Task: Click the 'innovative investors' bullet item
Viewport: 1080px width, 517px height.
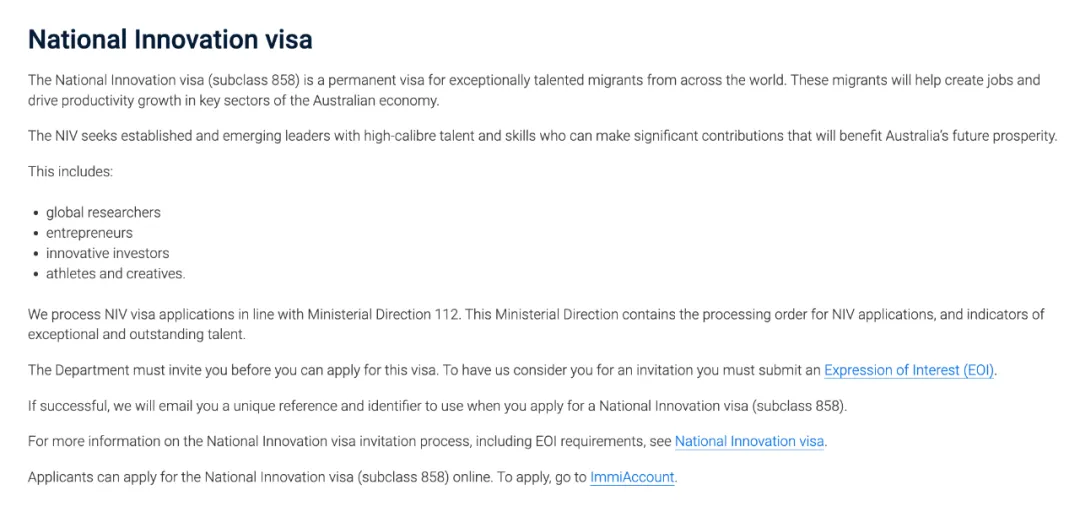Action: tap(107, 253)
